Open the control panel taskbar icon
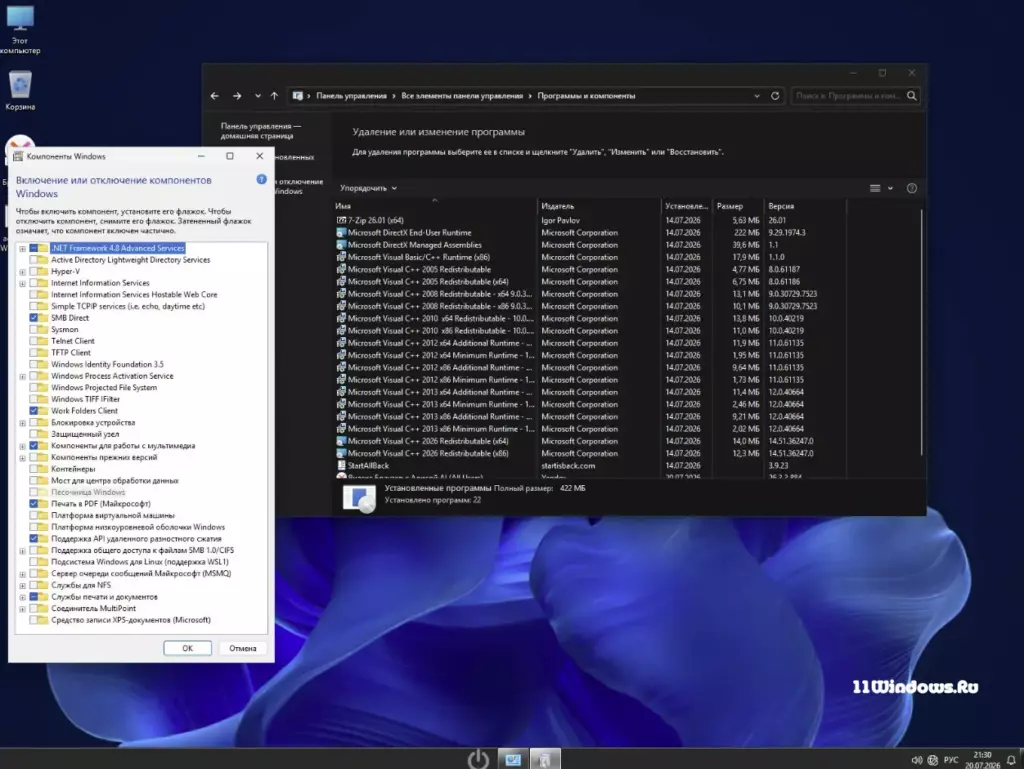 point(513,759)
